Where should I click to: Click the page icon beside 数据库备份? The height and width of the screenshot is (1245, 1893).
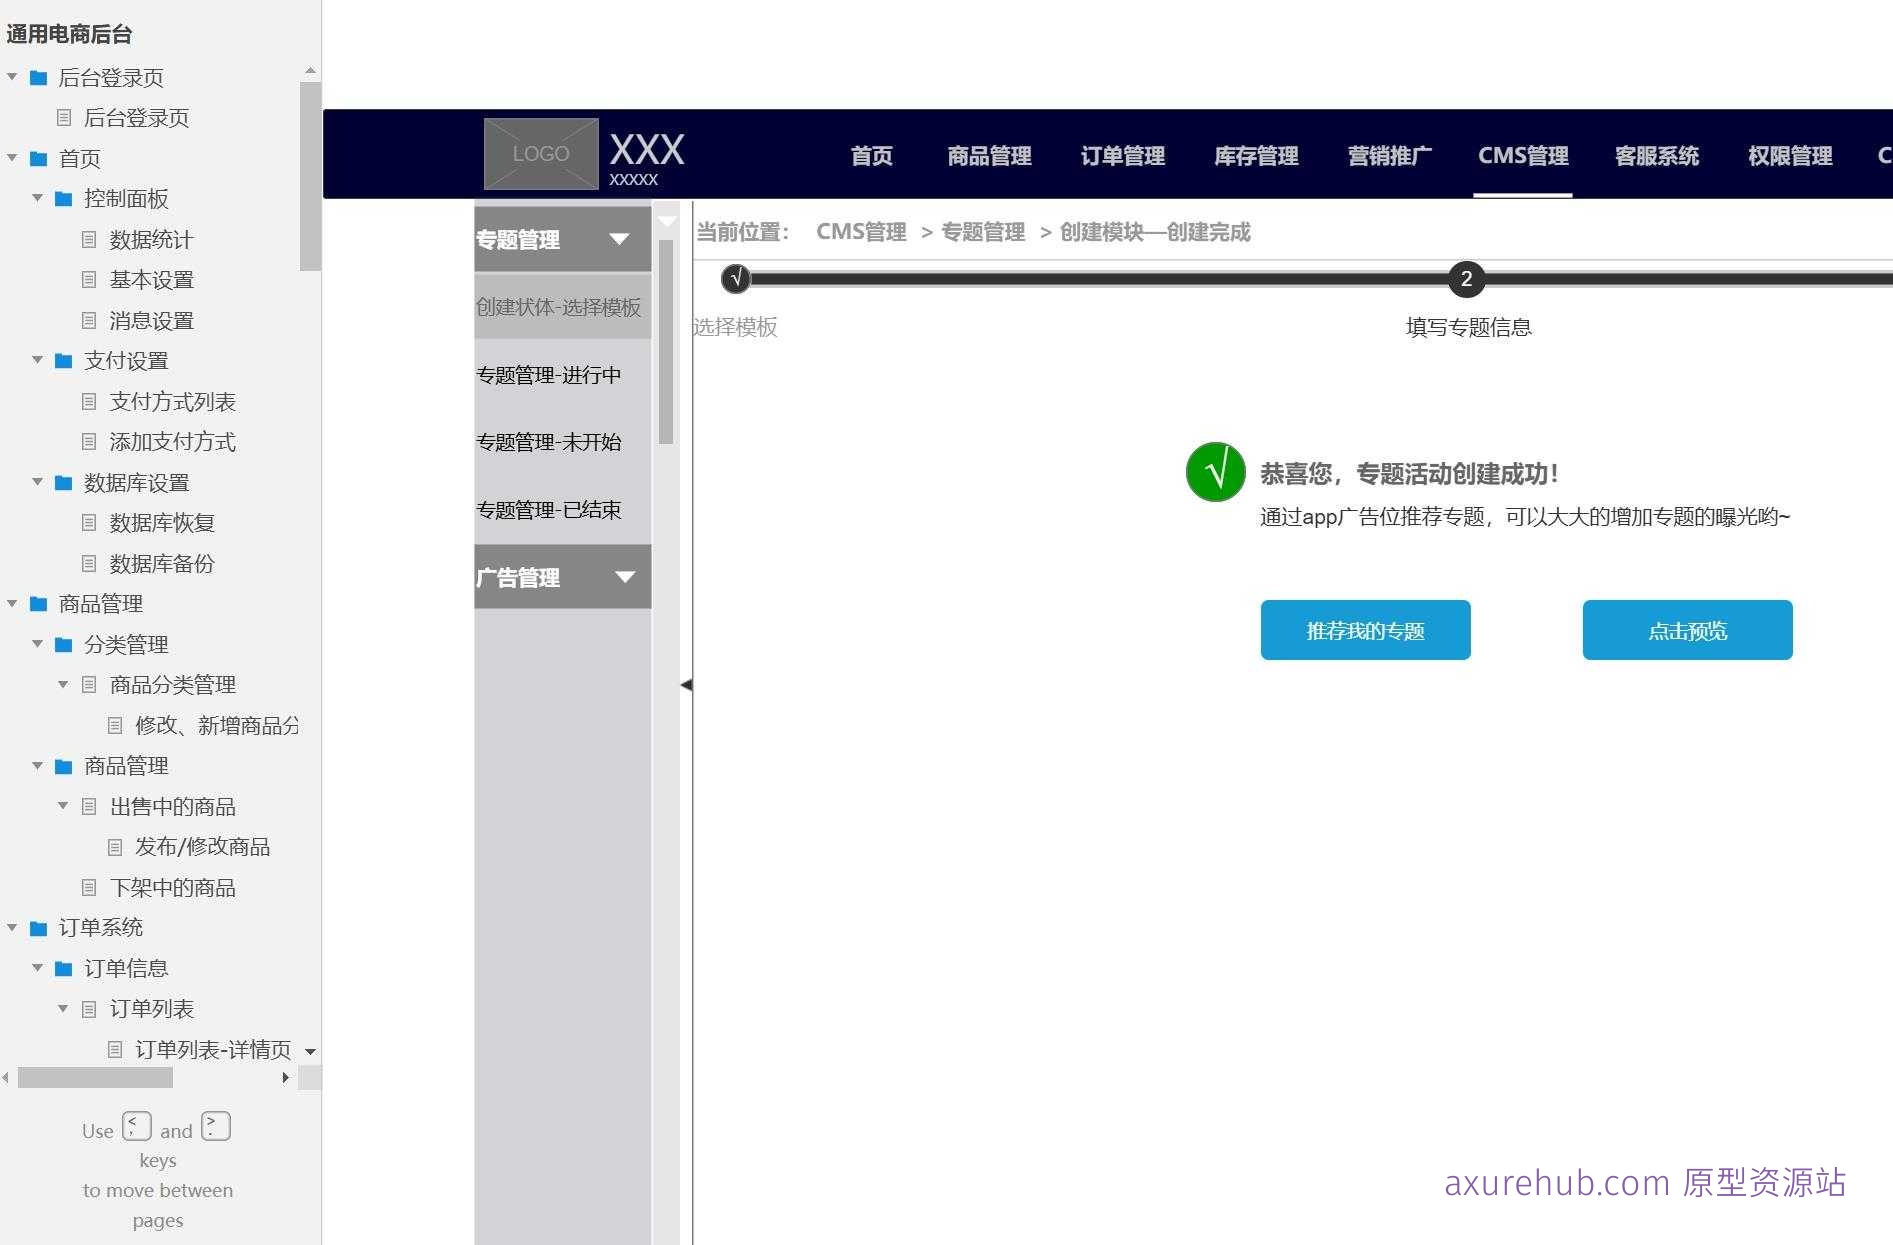point(89,564)
